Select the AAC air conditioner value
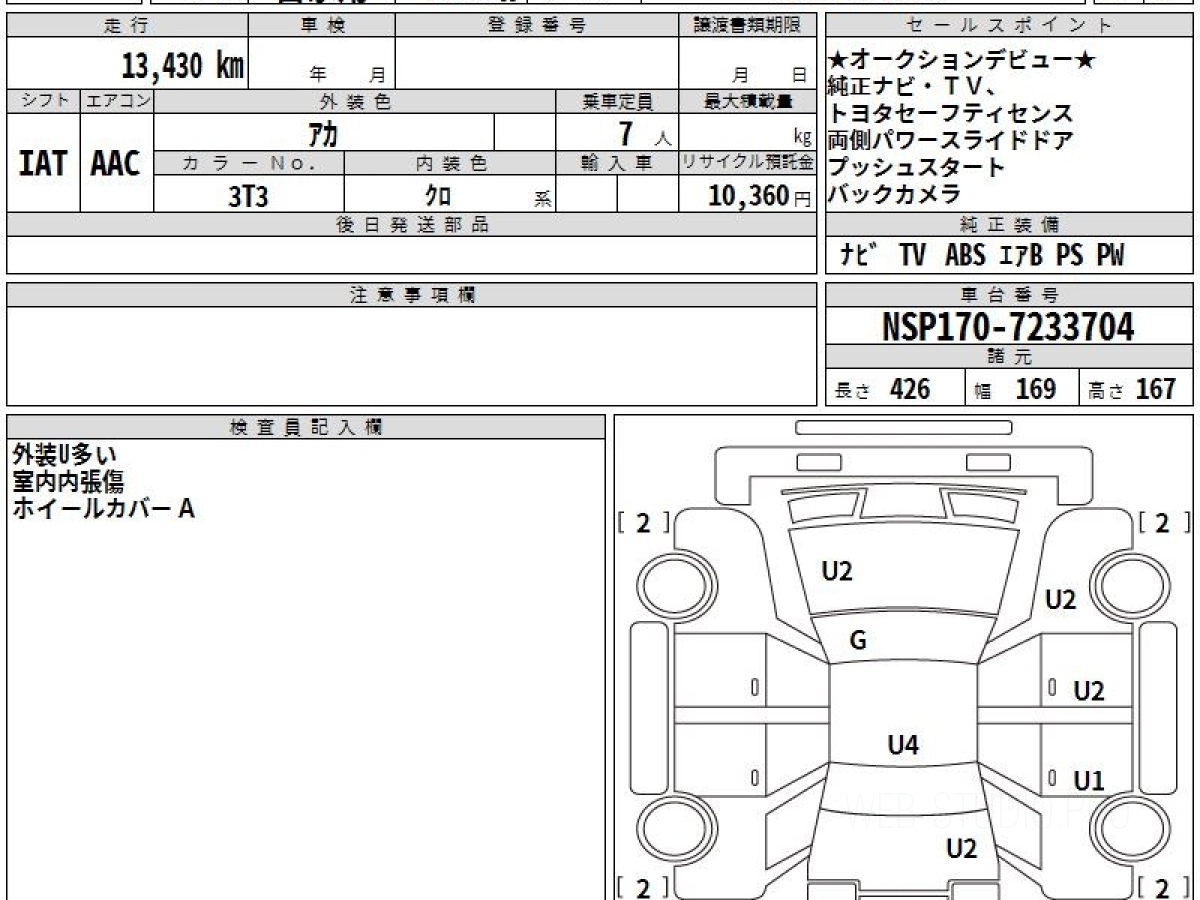Image resolution: width=1200 pixels, height=900 pixels. click(x=116, y=164)
